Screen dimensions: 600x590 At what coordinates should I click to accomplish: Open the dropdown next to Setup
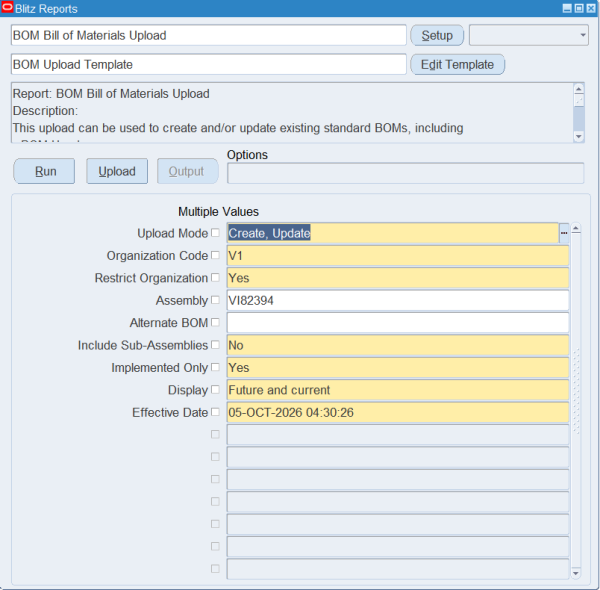[529, 35]
